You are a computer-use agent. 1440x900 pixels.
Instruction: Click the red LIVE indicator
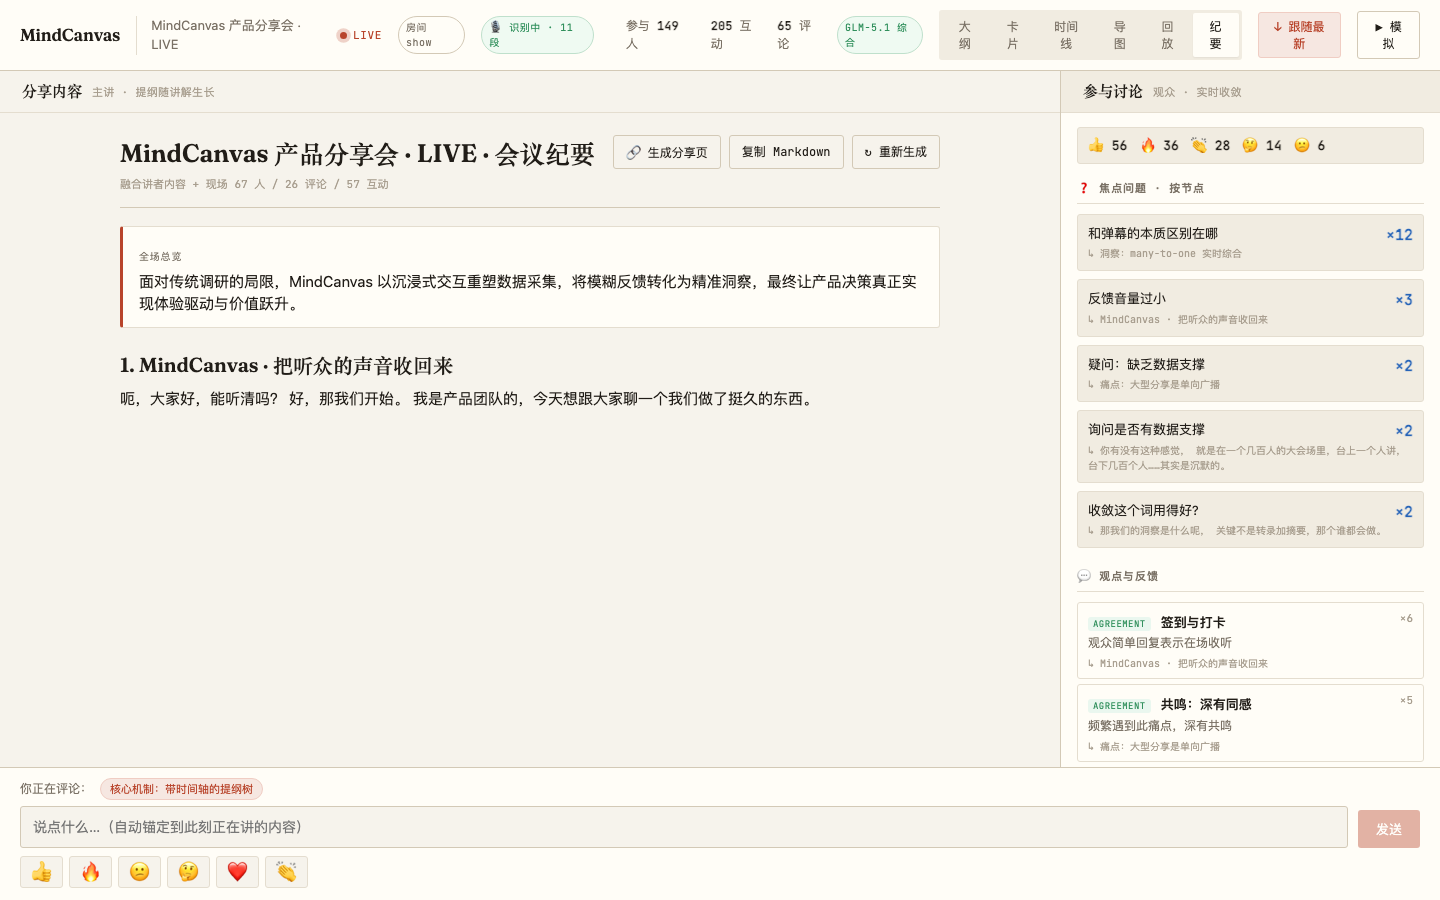pos(360,35)
